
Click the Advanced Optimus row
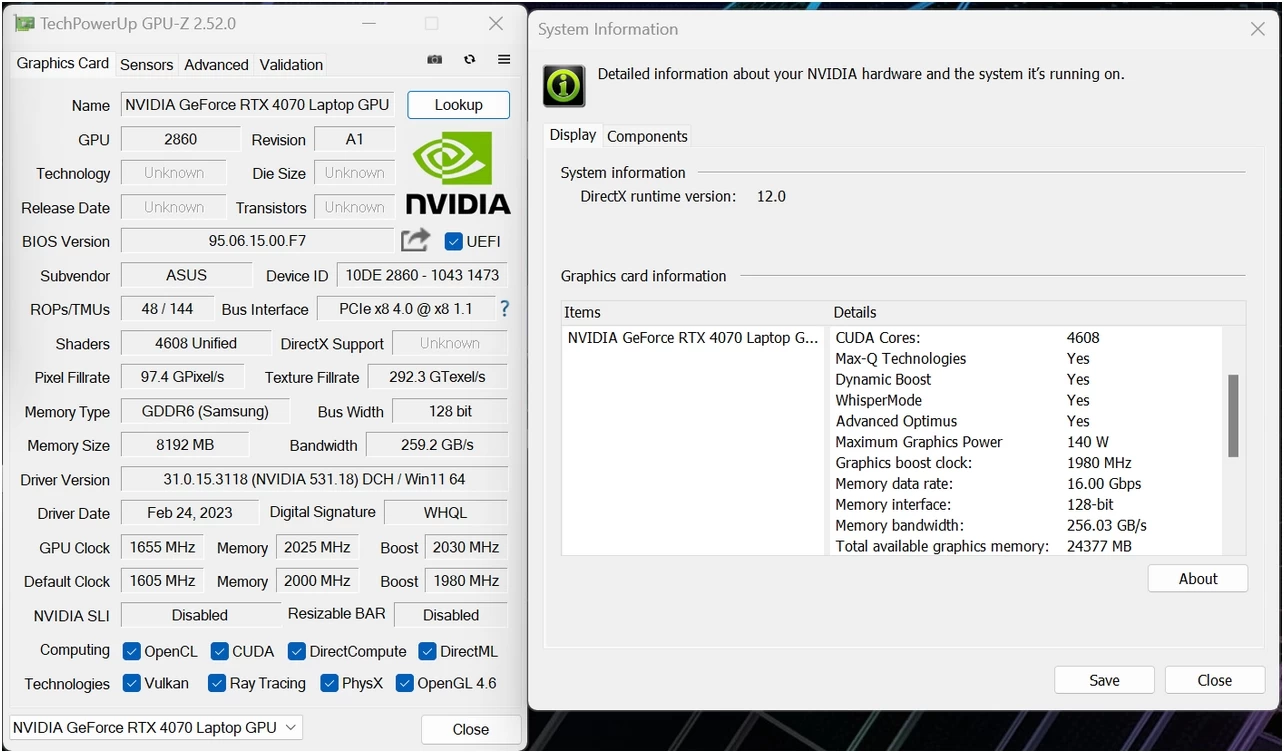pos(1026,421)
